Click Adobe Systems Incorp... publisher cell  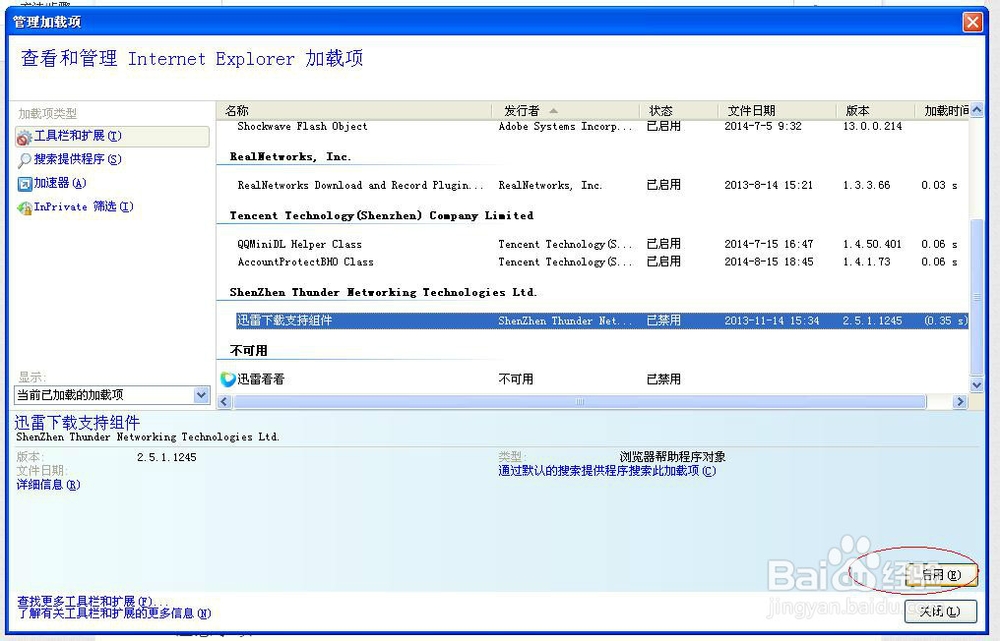point(565,126)
